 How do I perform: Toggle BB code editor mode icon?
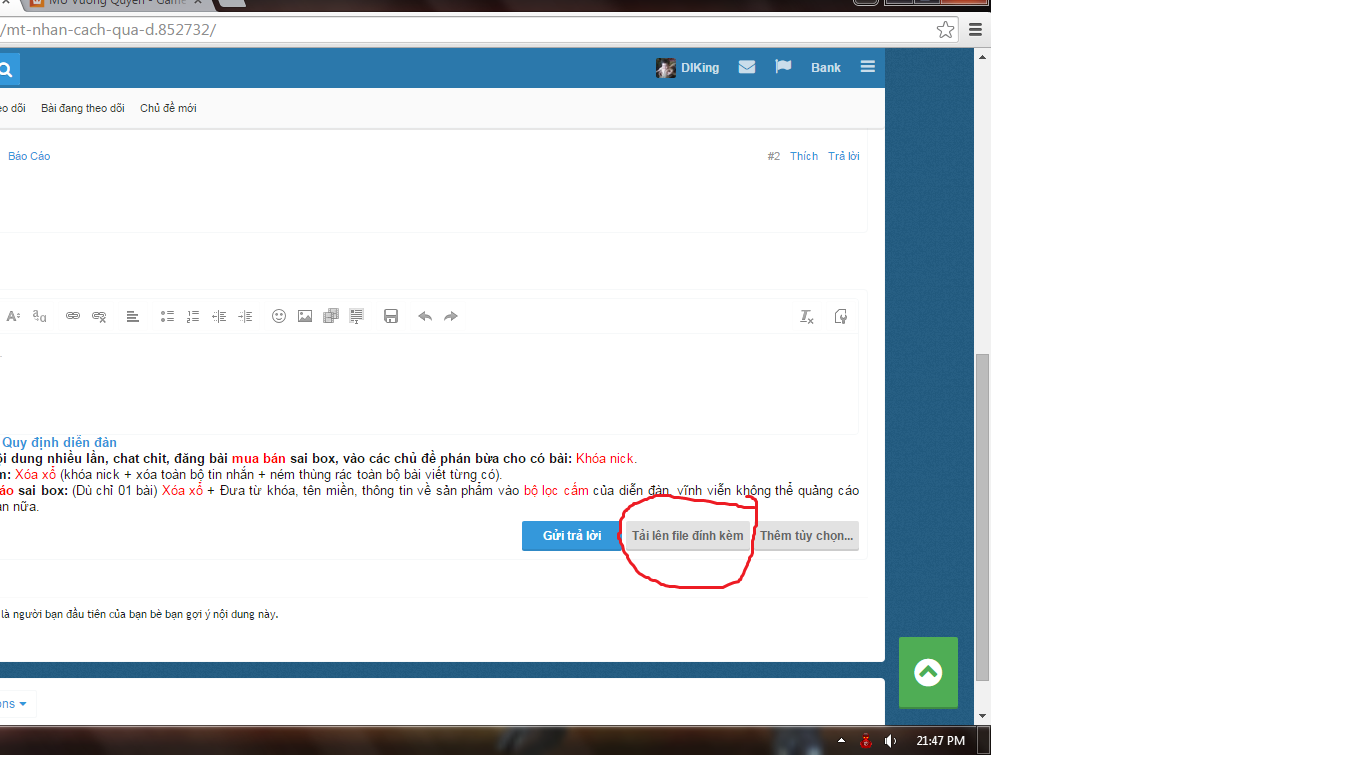(841, 316)
